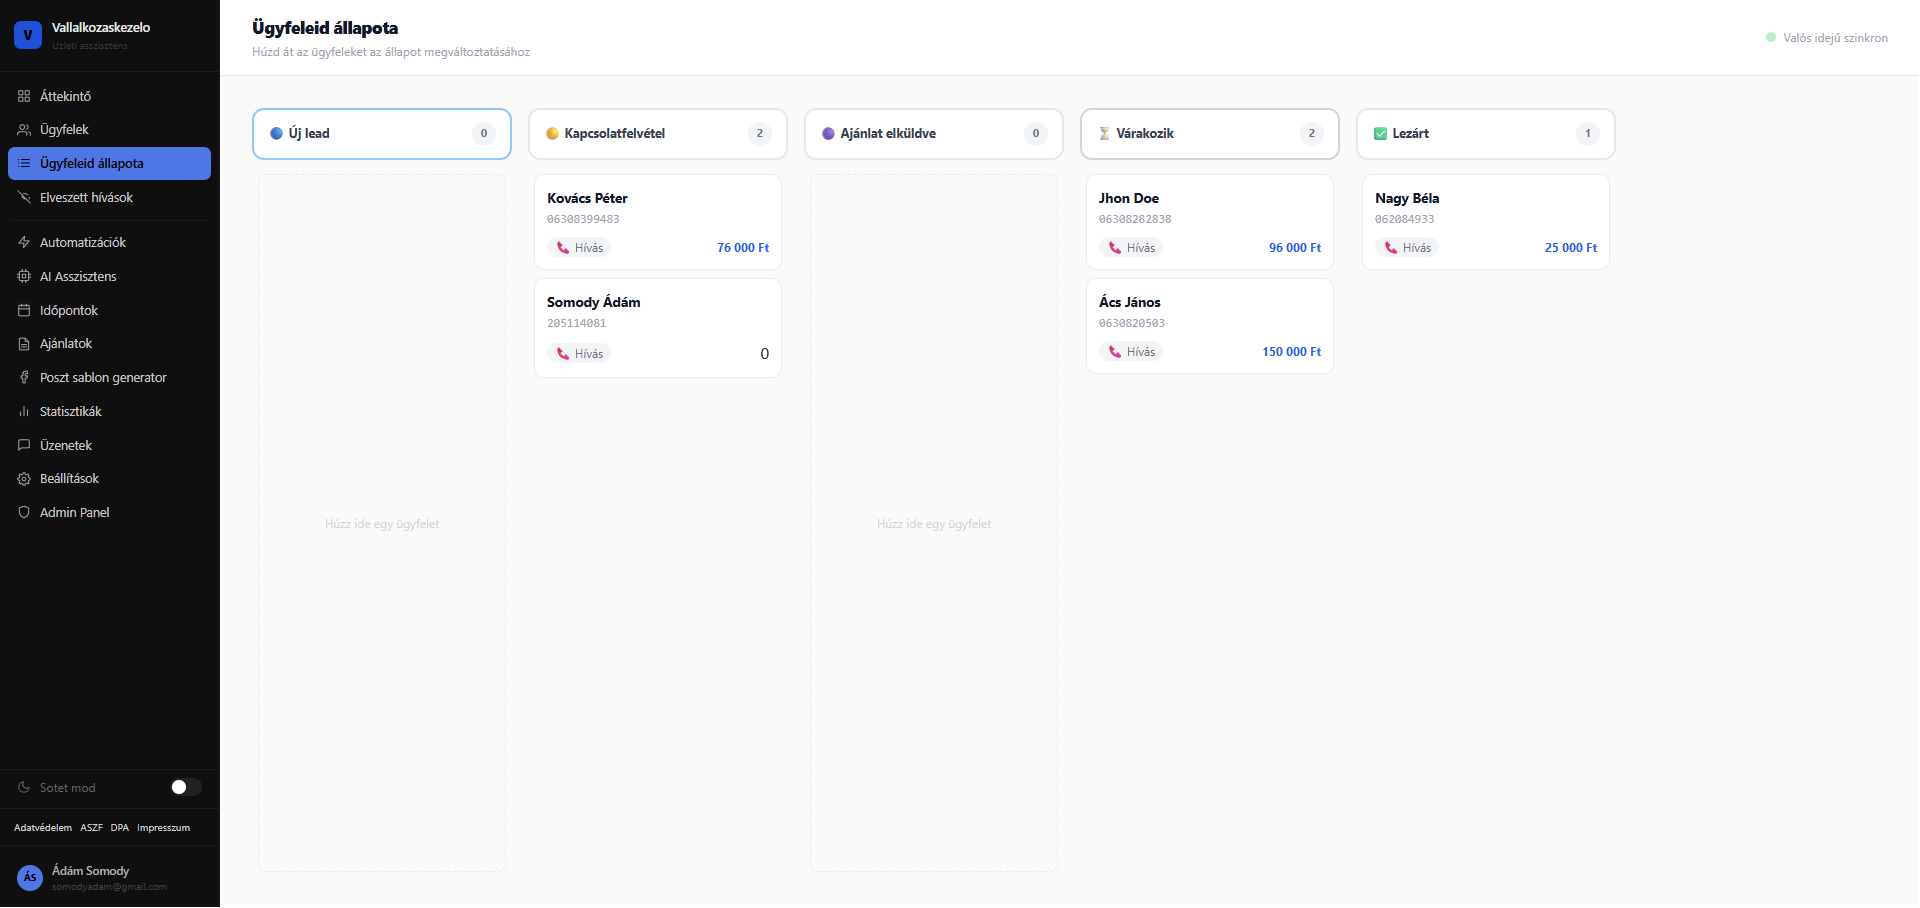Select the purple Ajánlat elküldve column dot
Viewport: 1920px width, 908px height.
coord(828,133)
